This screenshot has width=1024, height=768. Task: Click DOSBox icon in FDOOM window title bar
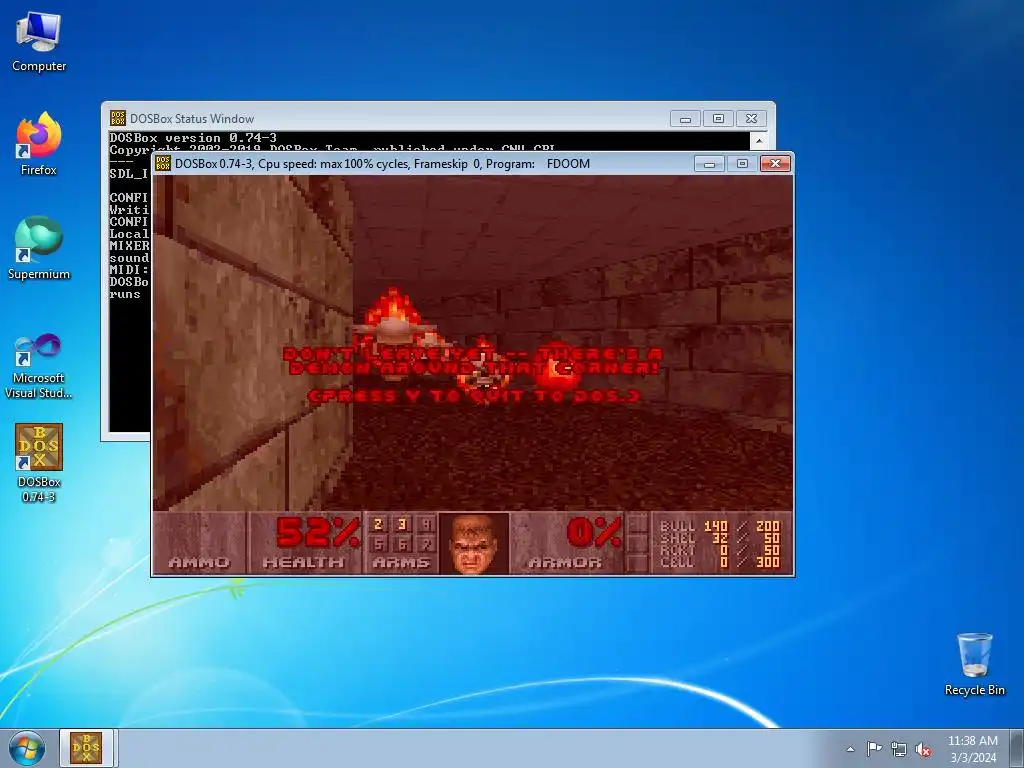click(x=163, y=163)
